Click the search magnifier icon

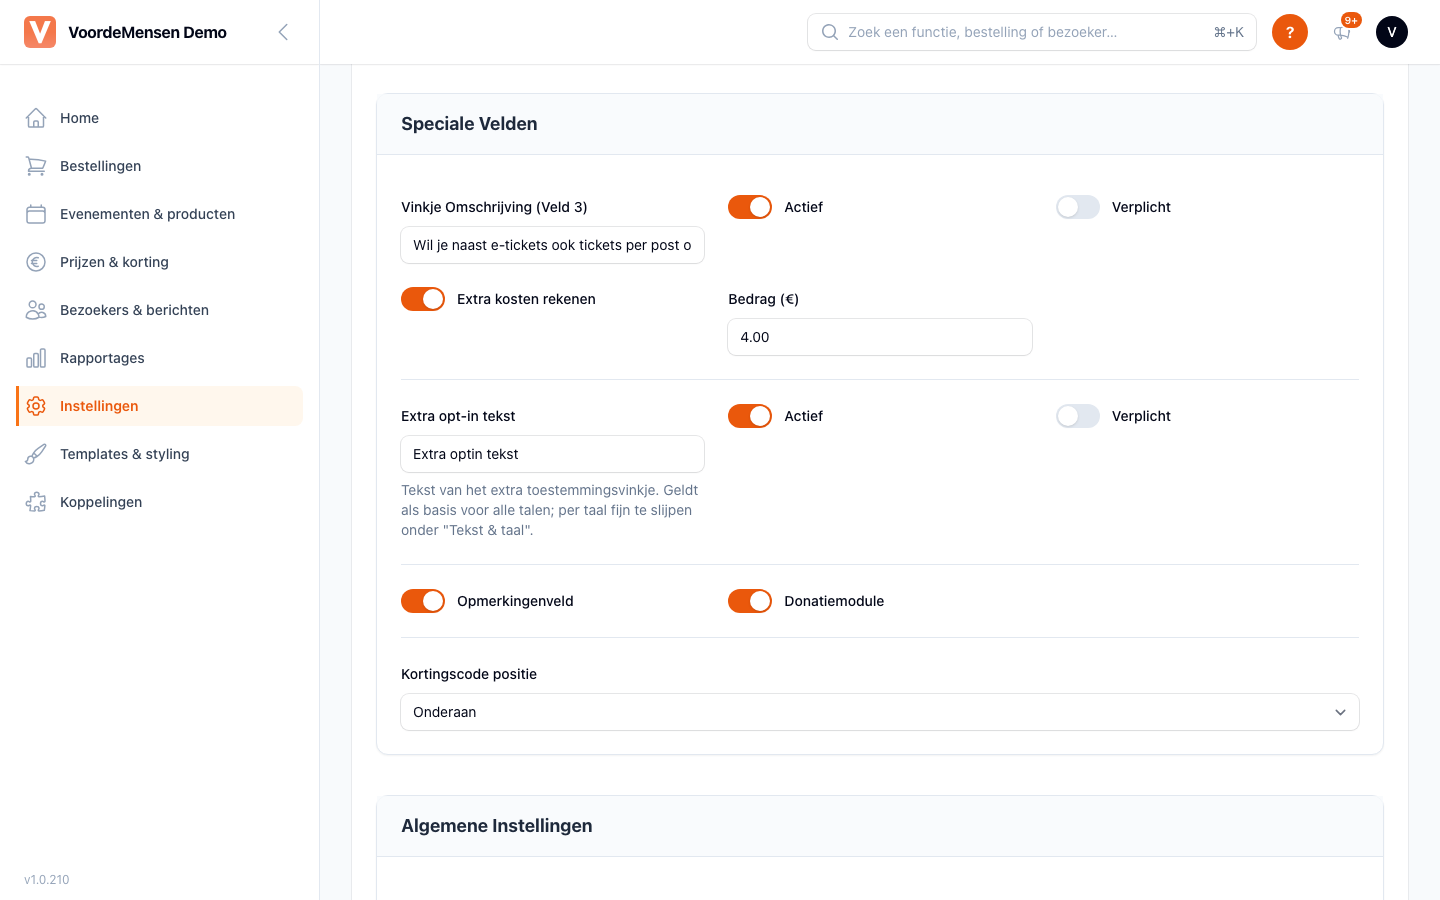[x=830, y=32]
